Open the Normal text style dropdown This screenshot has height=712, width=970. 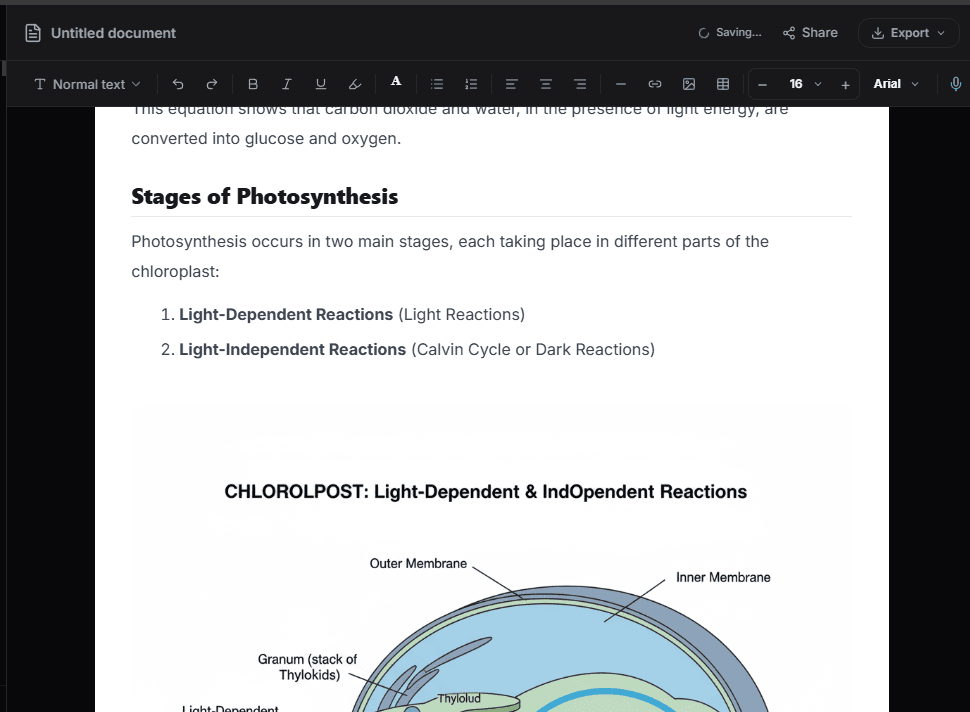tap(87, 84)
